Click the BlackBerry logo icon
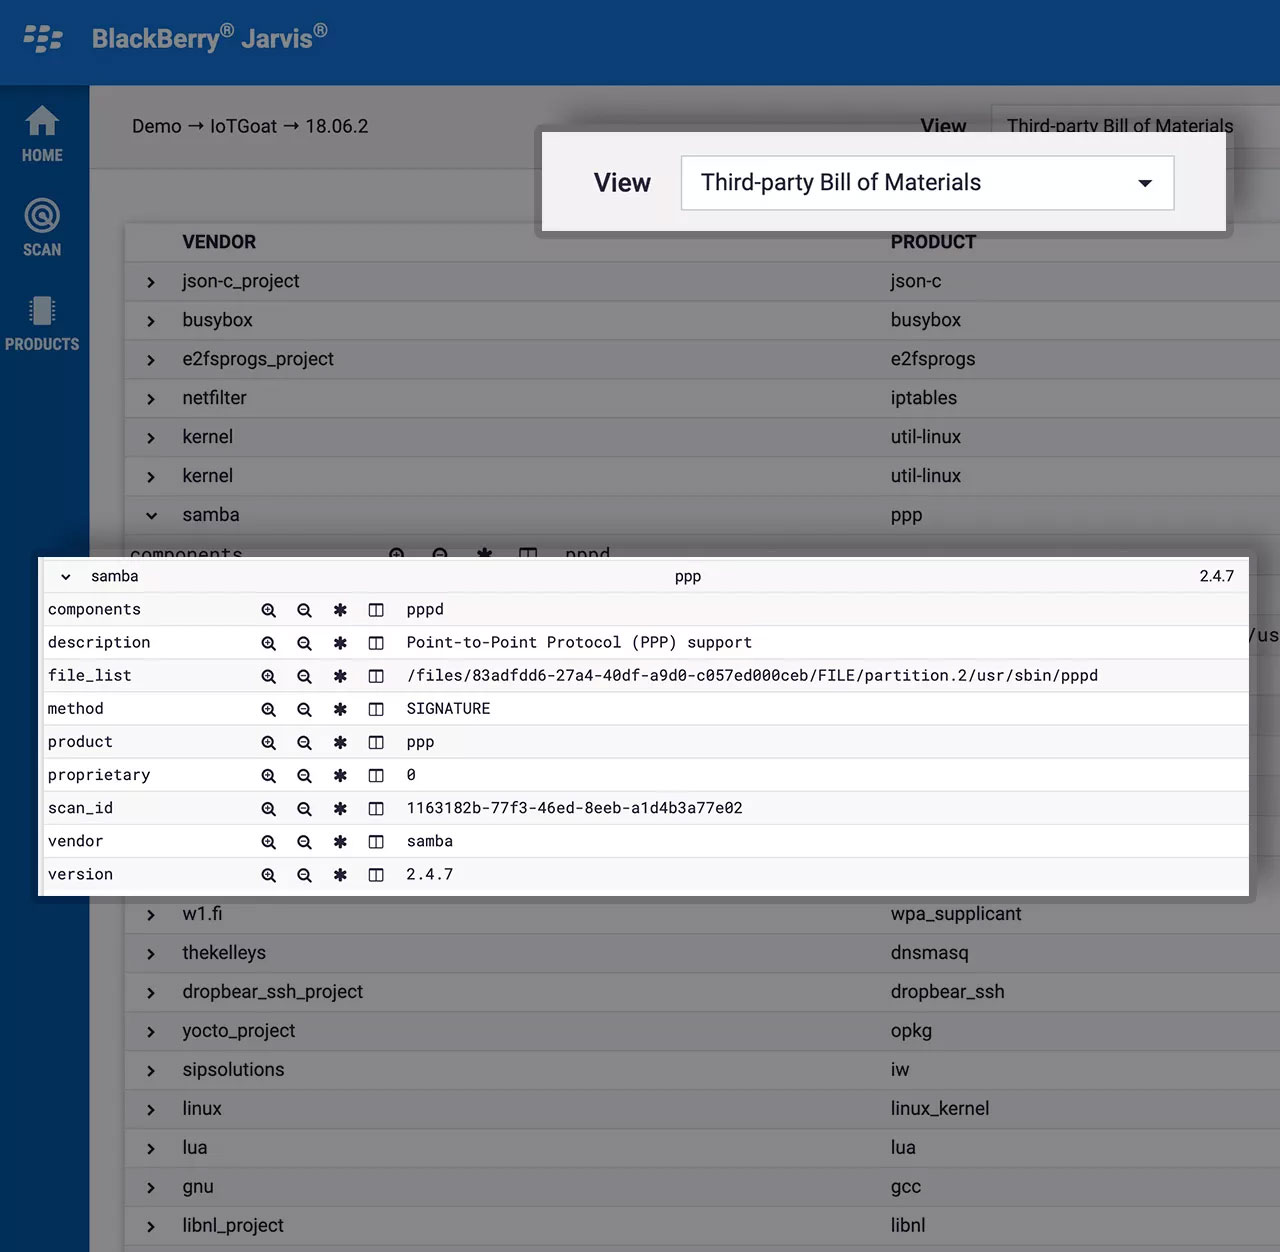 (x=43, y=39)
